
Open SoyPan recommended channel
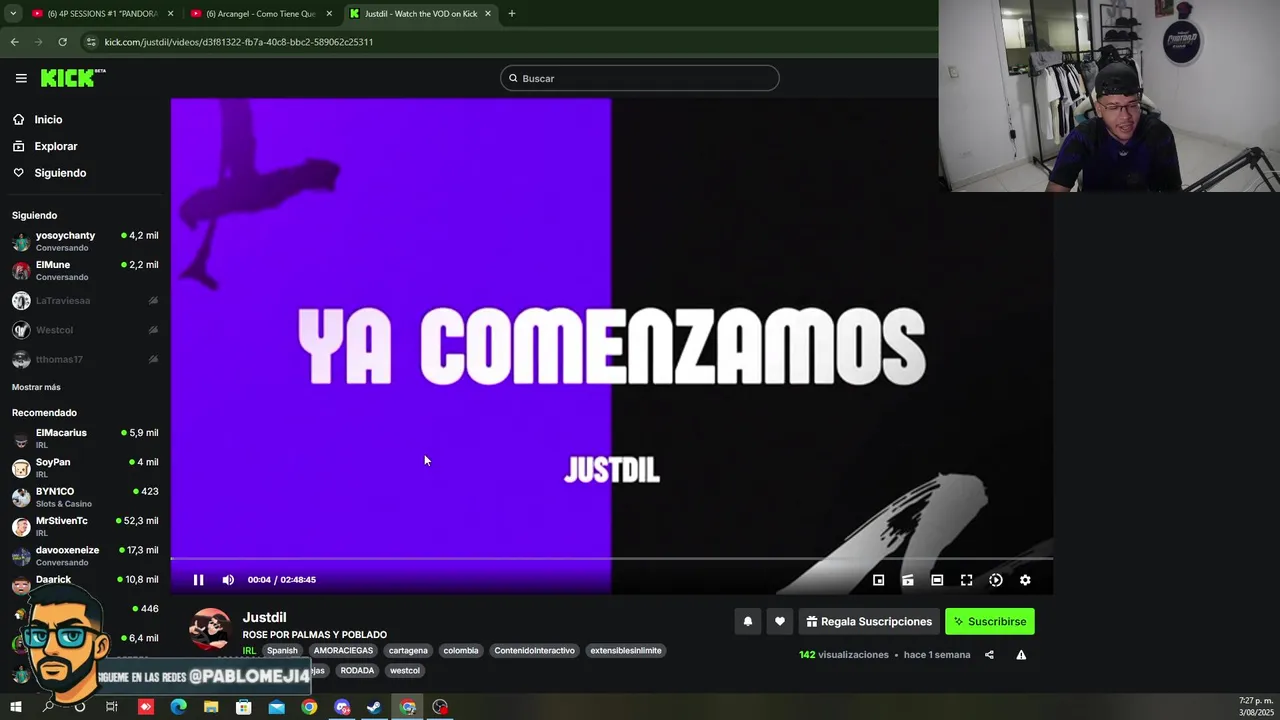pos(85,467)
